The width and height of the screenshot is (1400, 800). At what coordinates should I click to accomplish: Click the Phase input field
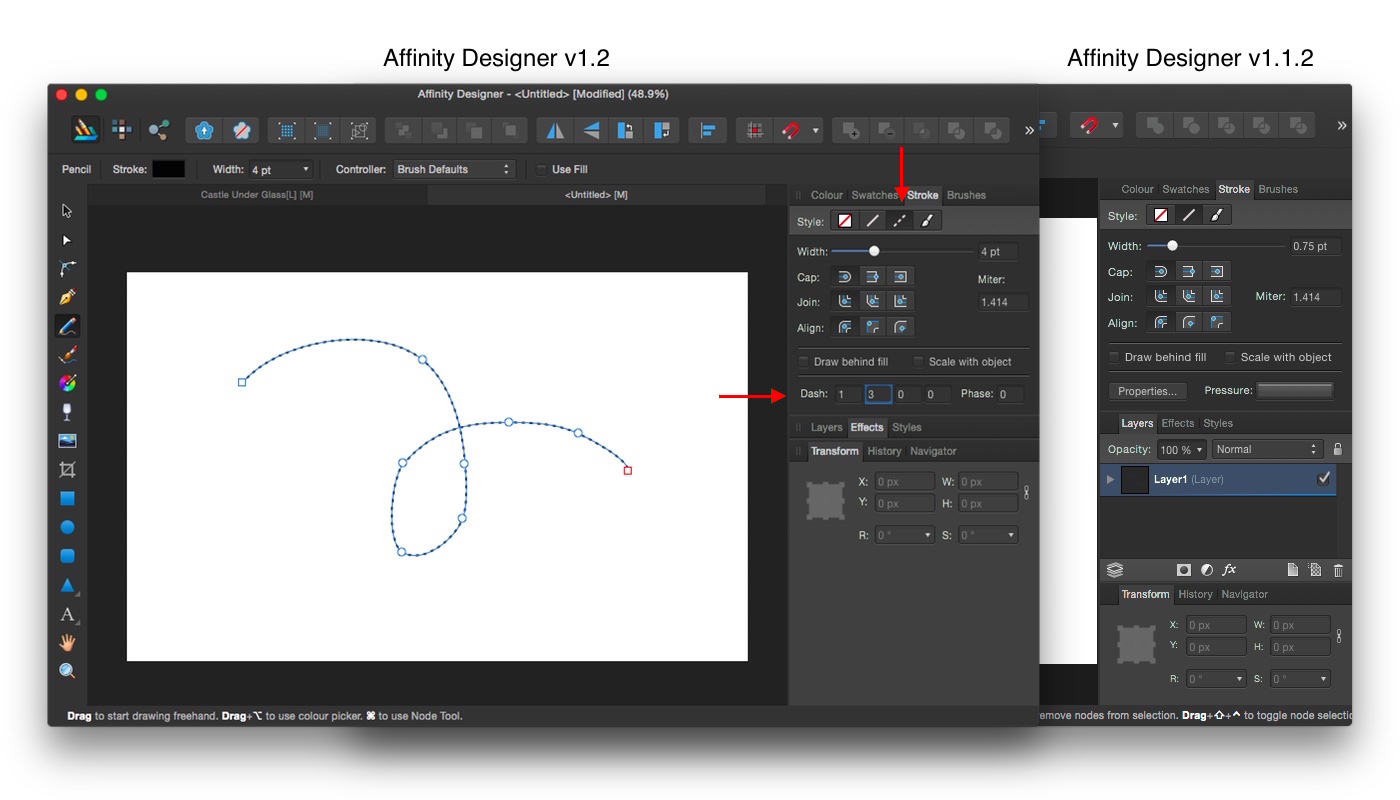coord(1010,394)
